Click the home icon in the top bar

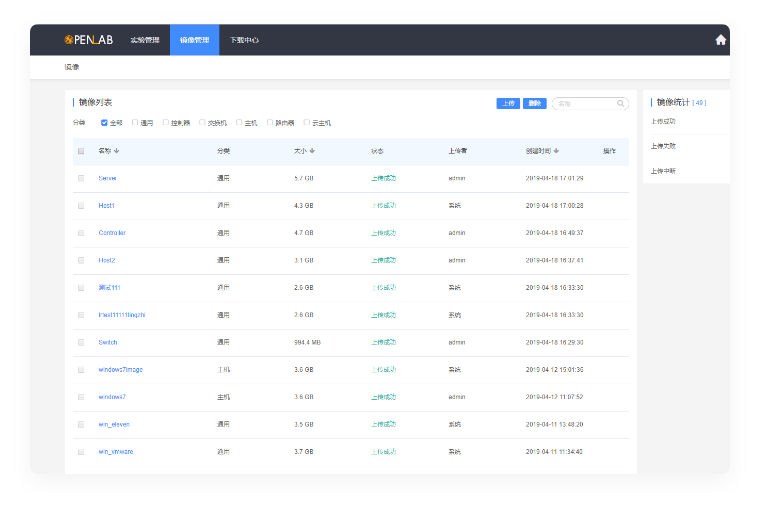coord(720,40)
